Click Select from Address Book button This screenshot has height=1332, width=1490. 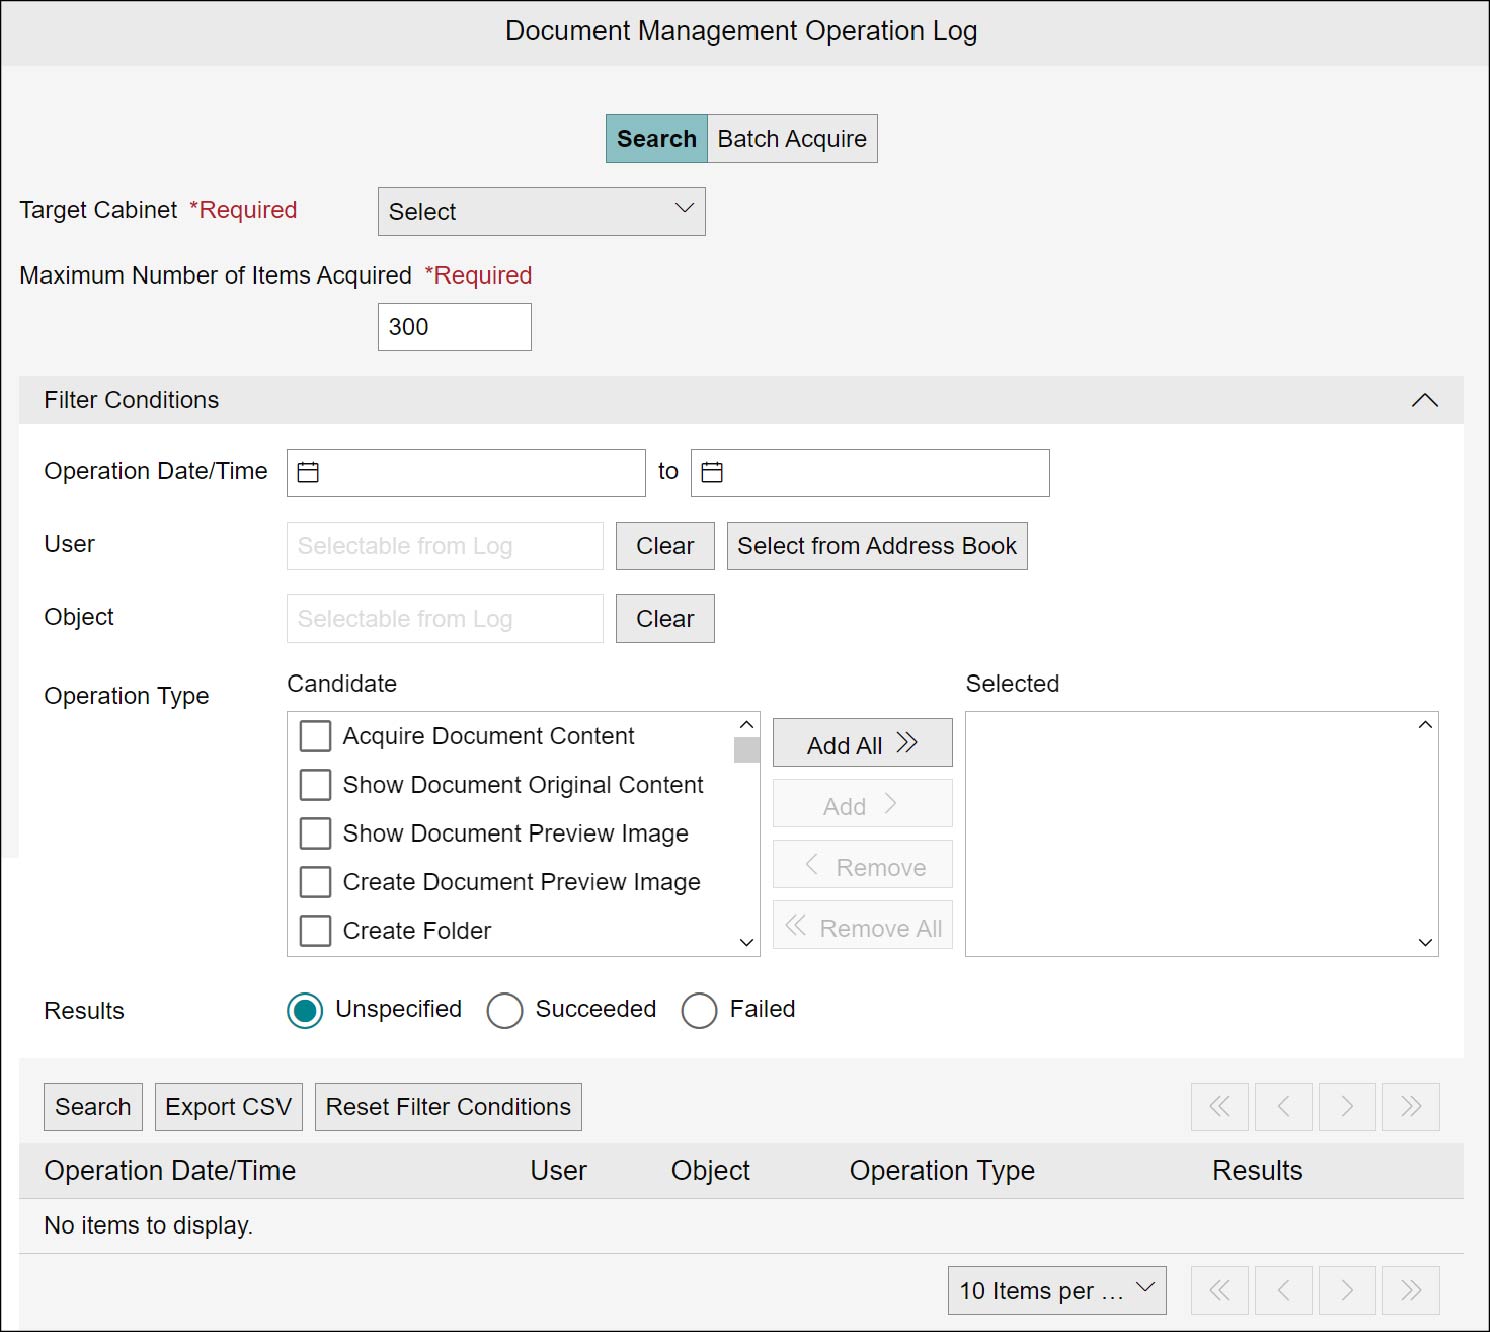(x=876, y=546)
